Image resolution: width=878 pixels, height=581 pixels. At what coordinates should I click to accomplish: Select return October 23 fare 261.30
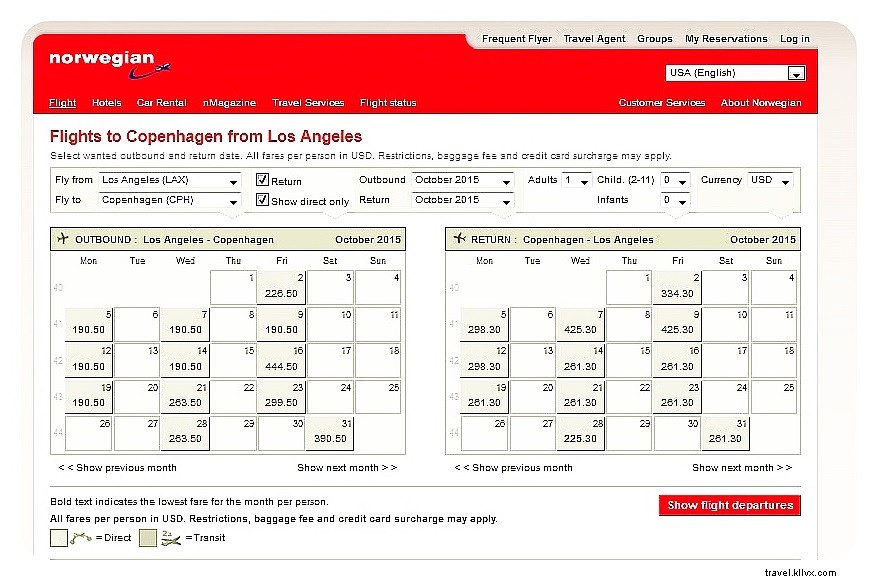pos(677,397)
